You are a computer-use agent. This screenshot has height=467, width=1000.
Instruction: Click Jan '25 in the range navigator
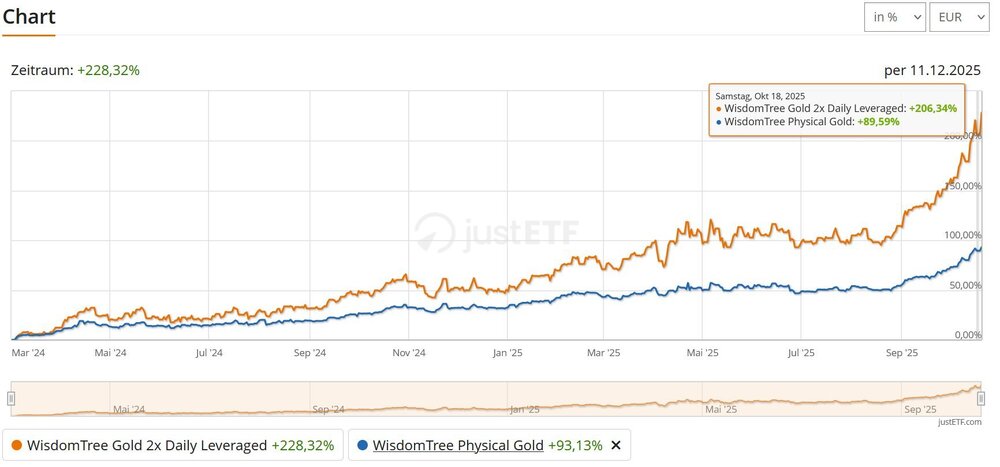[524, 409]
